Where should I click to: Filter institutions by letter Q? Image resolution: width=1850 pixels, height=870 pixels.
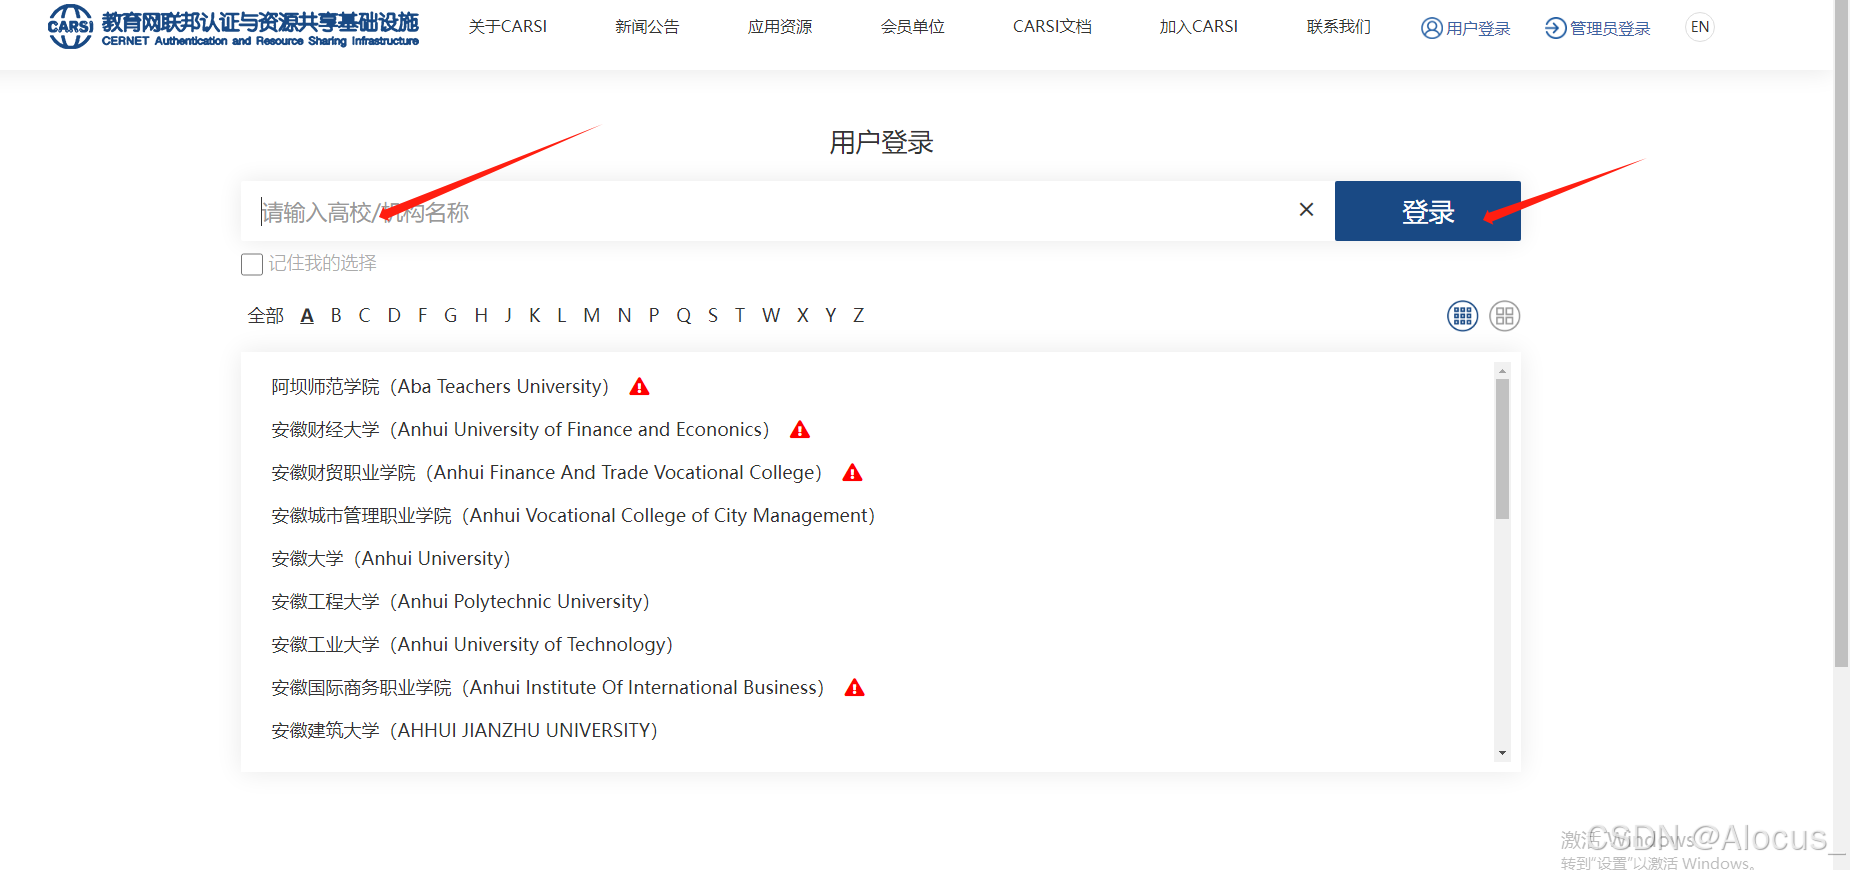(684, 316)
